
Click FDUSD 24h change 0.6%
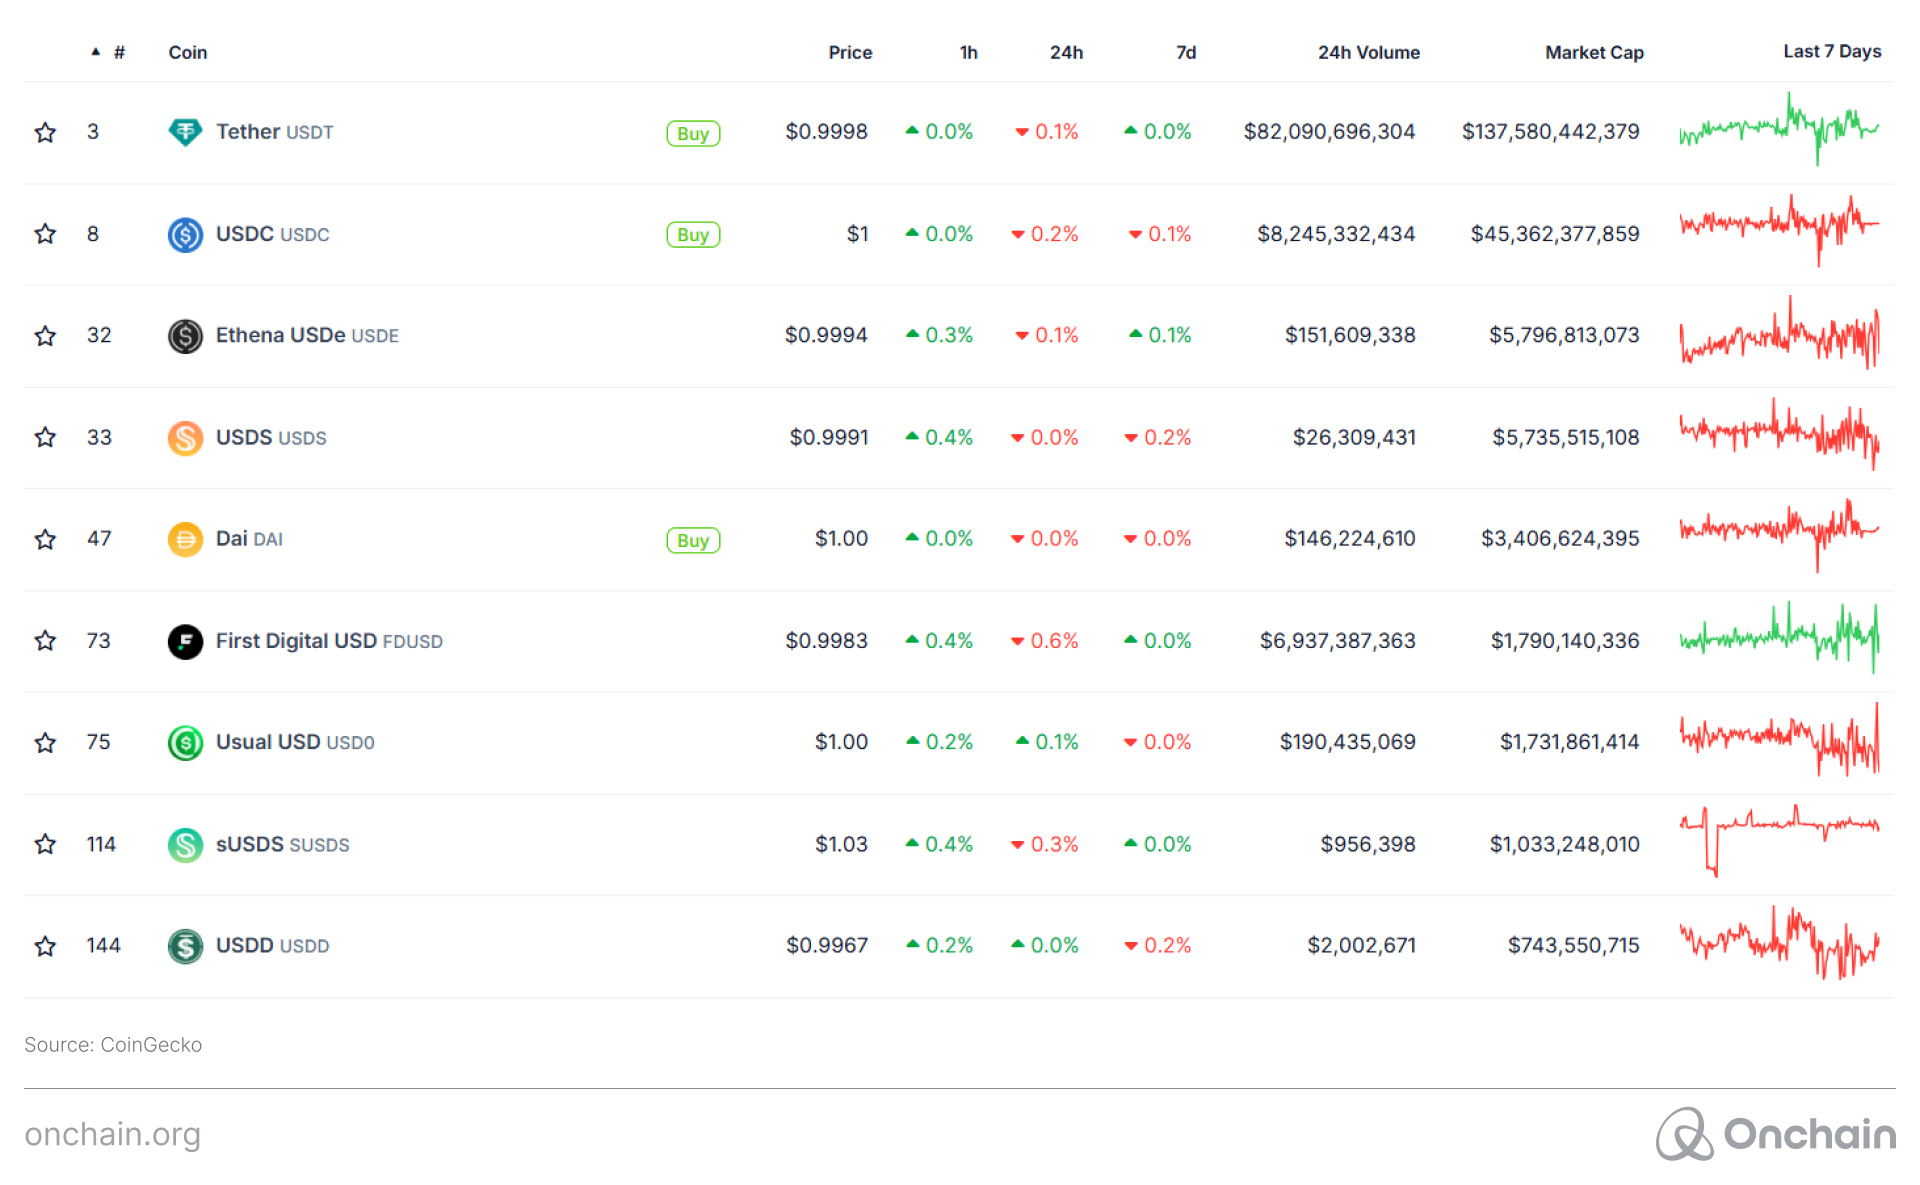pos(1045,641)
